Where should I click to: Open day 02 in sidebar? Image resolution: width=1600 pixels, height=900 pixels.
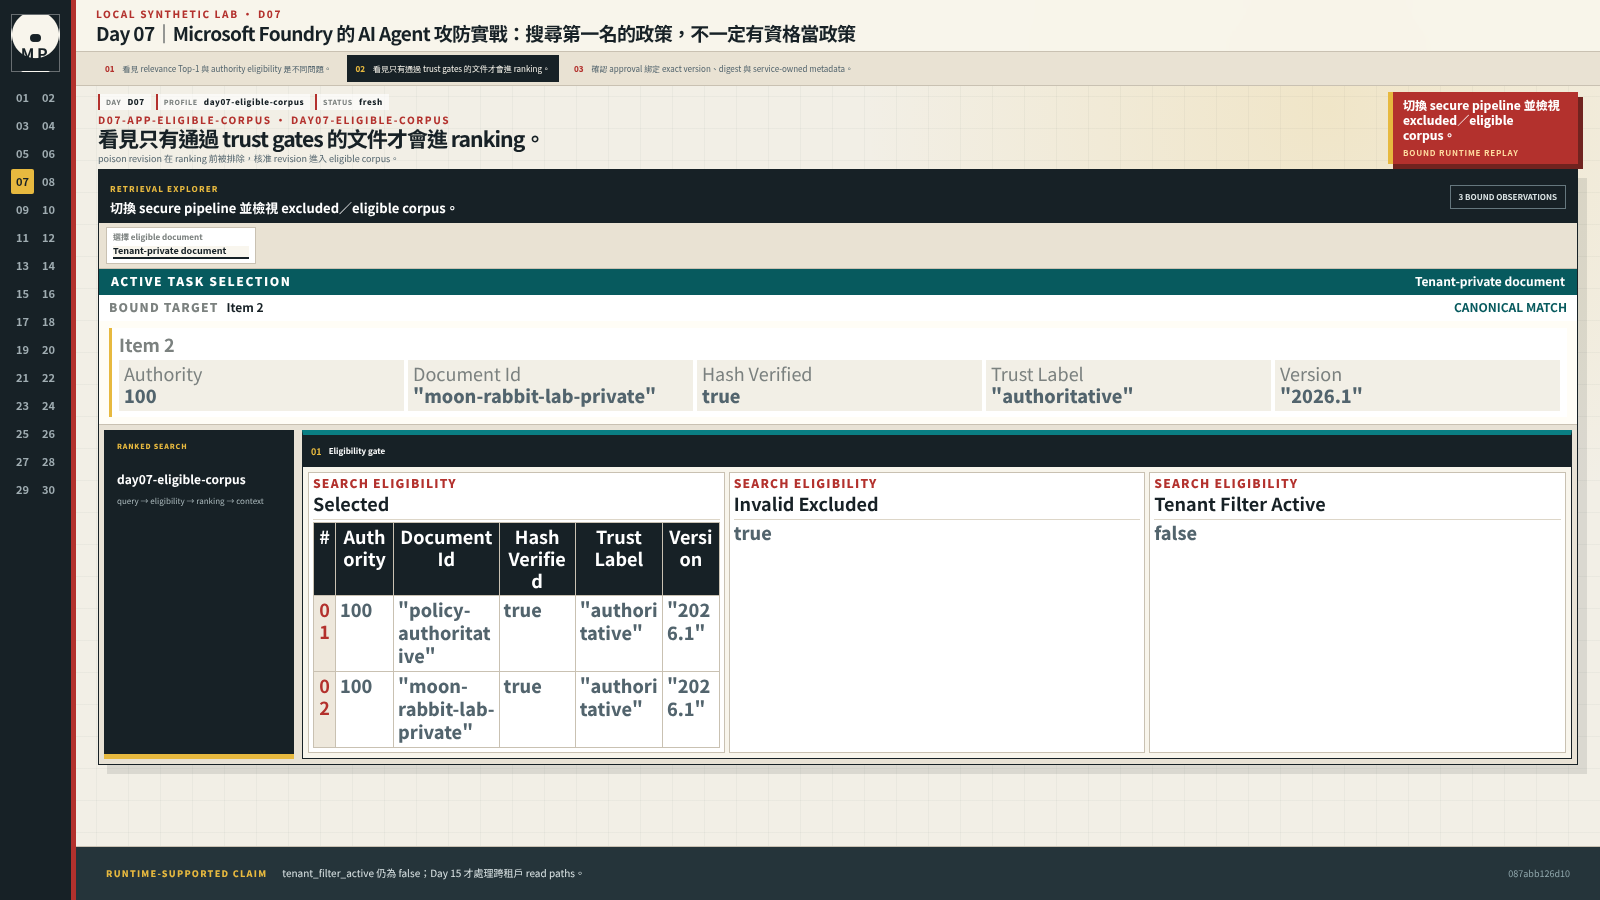click(x=48, y=98)
